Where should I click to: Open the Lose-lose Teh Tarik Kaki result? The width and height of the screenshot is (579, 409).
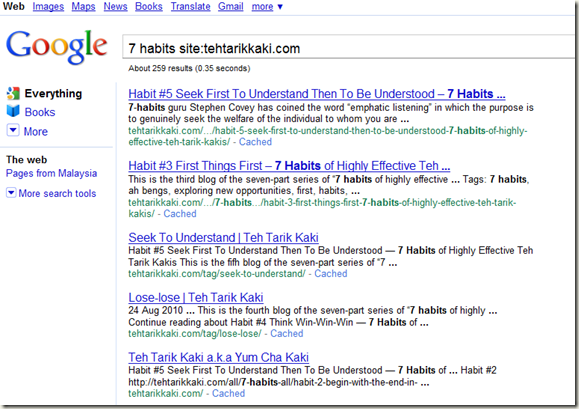(x=196, y=297)
